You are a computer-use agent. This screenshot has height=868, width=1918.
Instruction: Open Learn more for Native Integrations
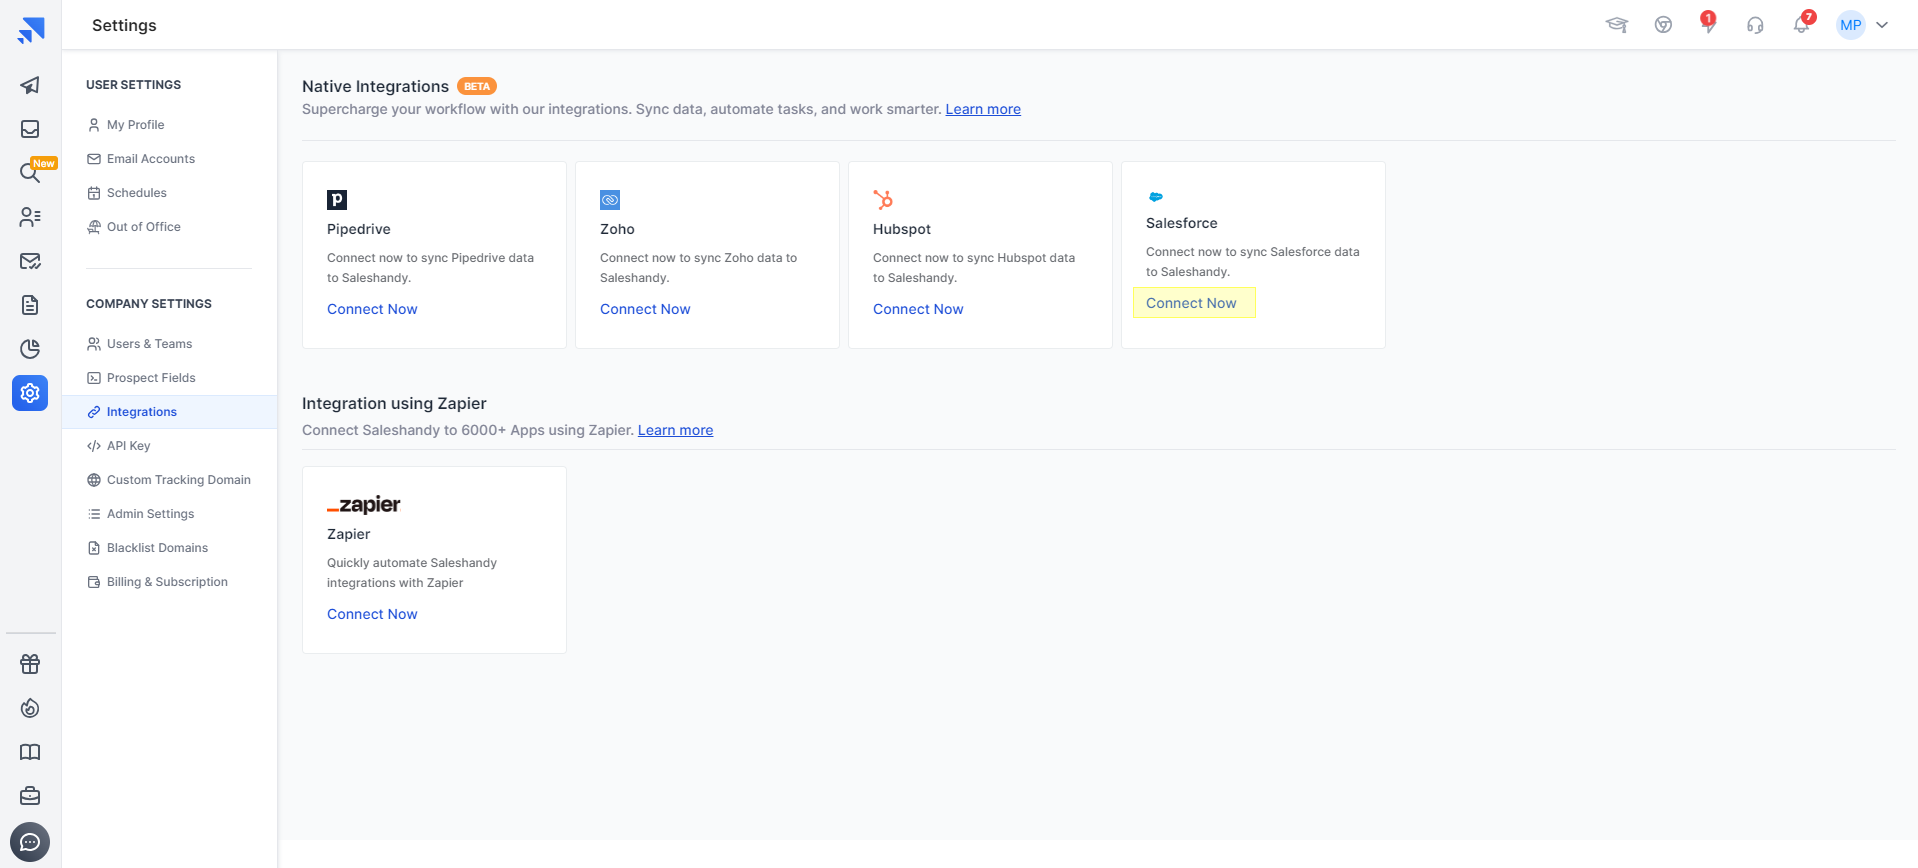(983, 109)
